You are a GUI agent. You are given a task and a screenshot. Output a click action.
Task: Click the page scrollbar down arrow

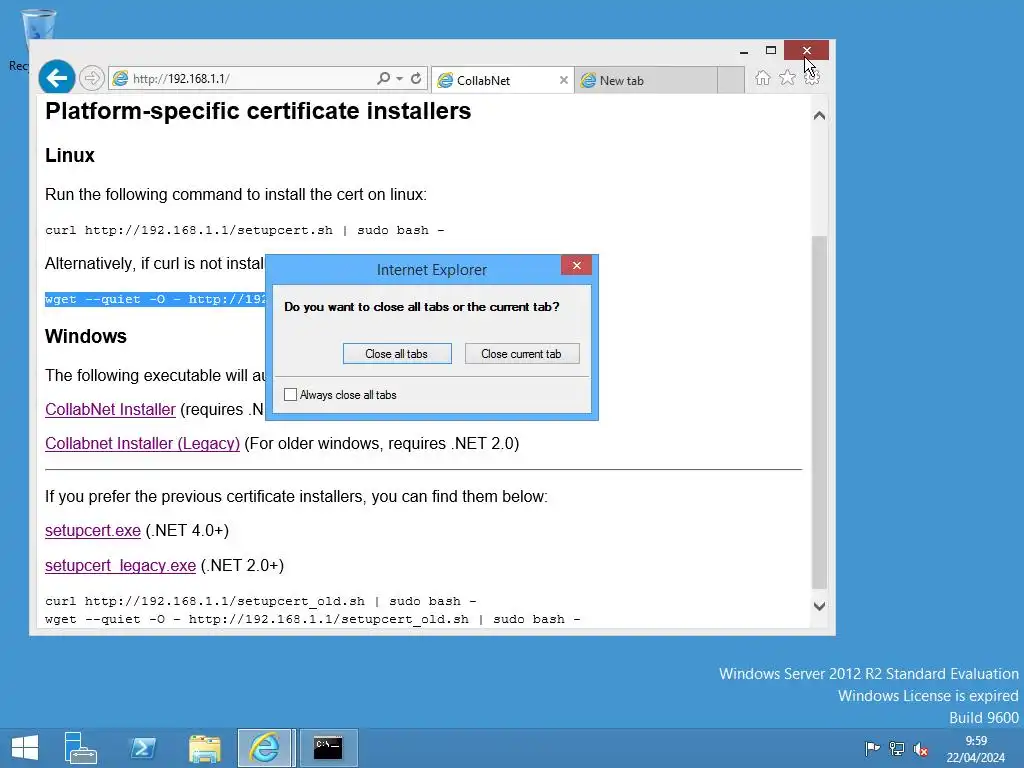pyautogui.click(x=820, y=606)
